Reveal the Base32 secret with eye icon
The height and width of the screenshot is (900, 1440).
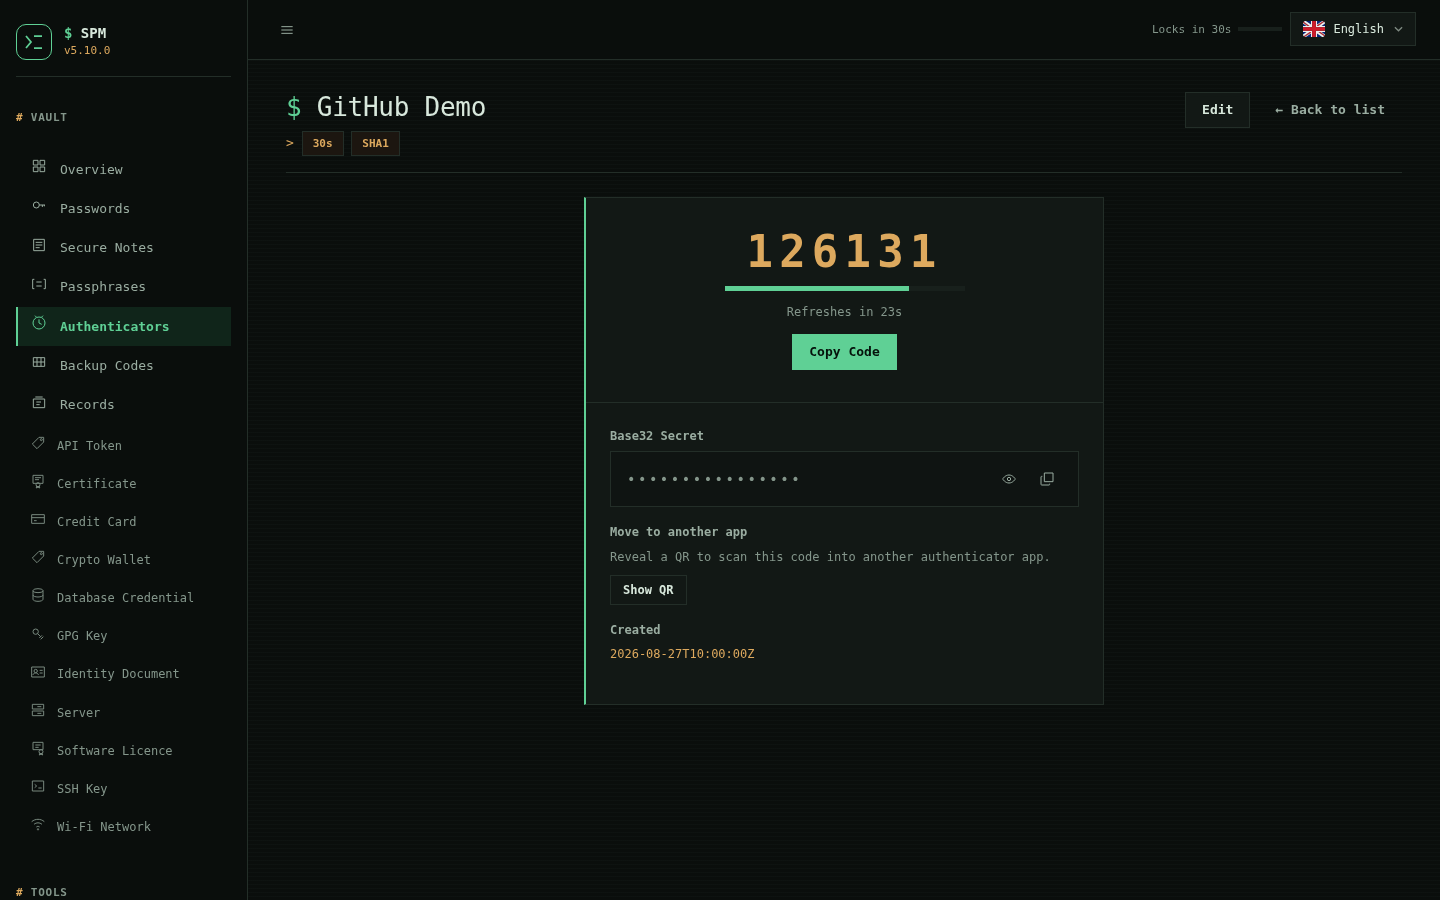pyautogui.click(x=1009, y=479)
